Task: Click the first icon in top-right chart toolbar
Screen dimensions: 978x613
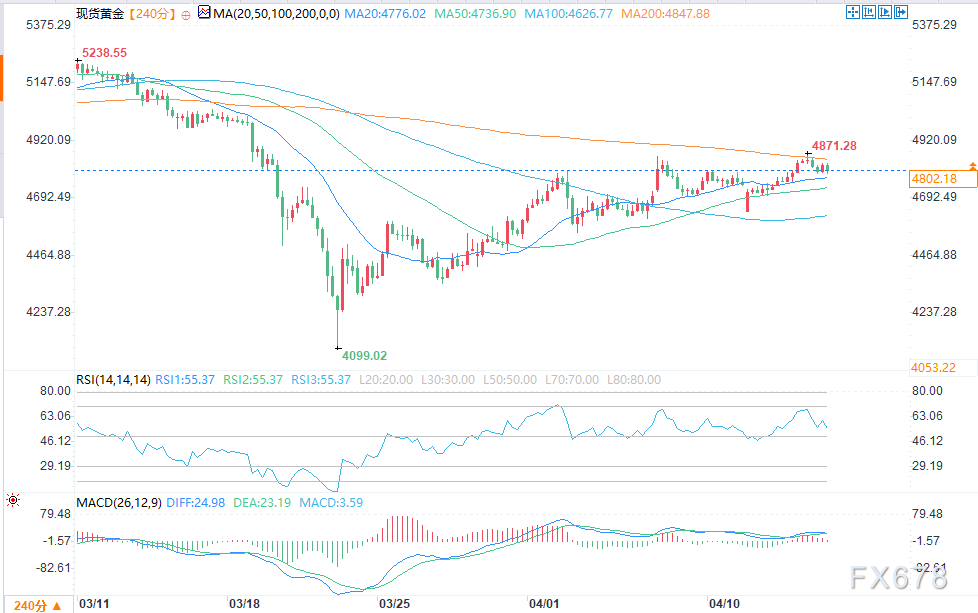Action: click(853, 13)
